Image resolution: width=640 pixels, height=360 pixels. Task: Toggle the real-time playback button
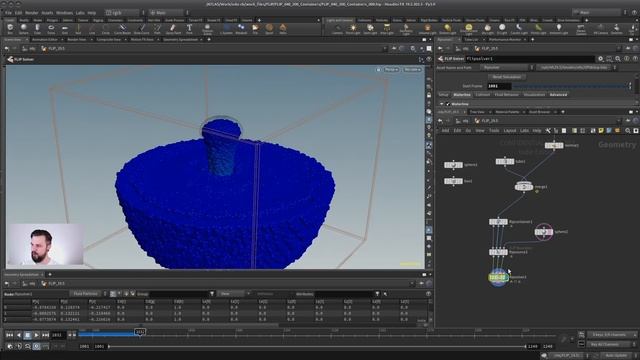(36, 346)
